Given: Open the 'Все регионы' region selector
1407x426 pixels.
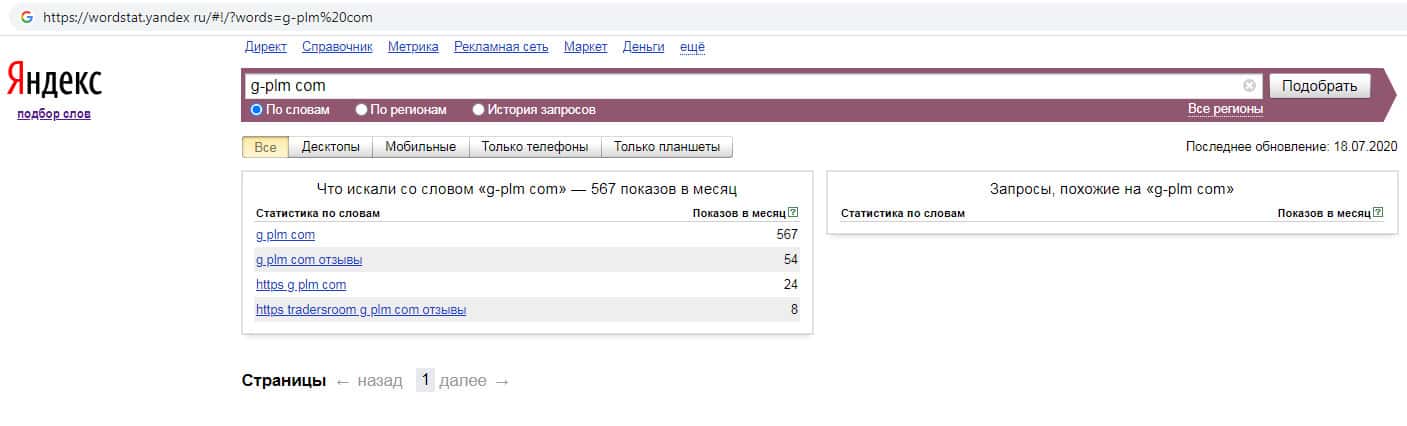Looking at the screenshot, I should click(x=1225, y=109).
